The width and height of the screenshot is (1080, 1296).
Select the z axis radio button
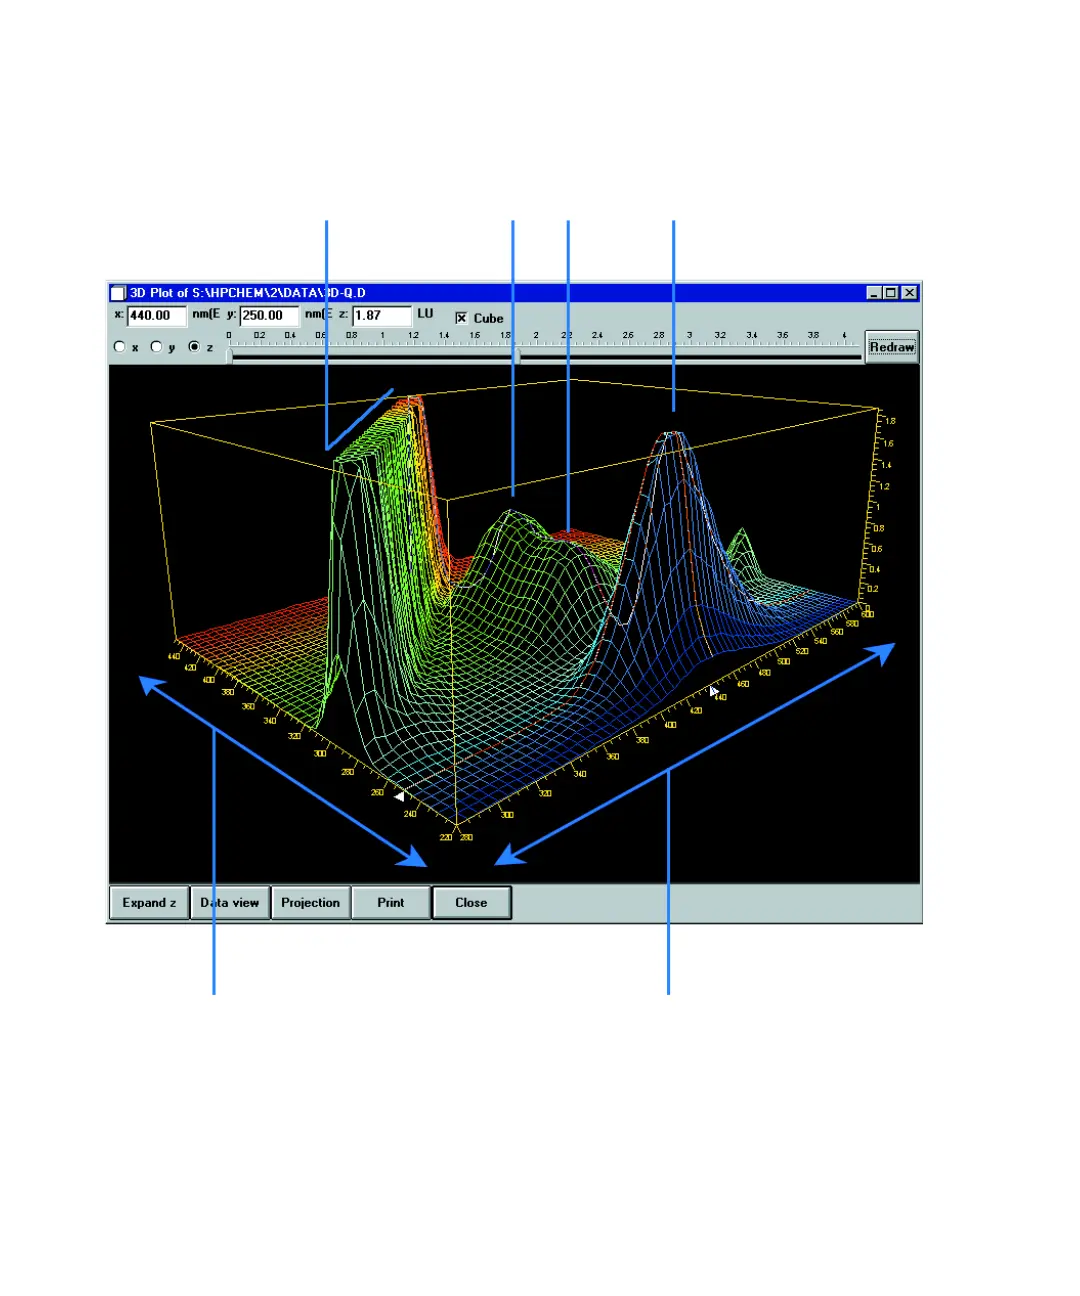(x=194, y=347)
